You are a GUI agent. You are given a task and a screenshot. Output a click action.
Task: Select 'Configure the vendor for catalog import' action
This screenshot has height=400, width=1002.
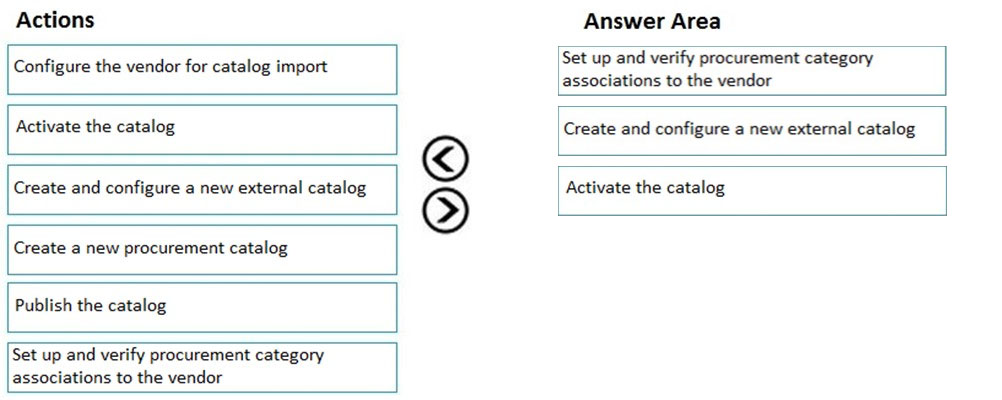click(202, 70)
